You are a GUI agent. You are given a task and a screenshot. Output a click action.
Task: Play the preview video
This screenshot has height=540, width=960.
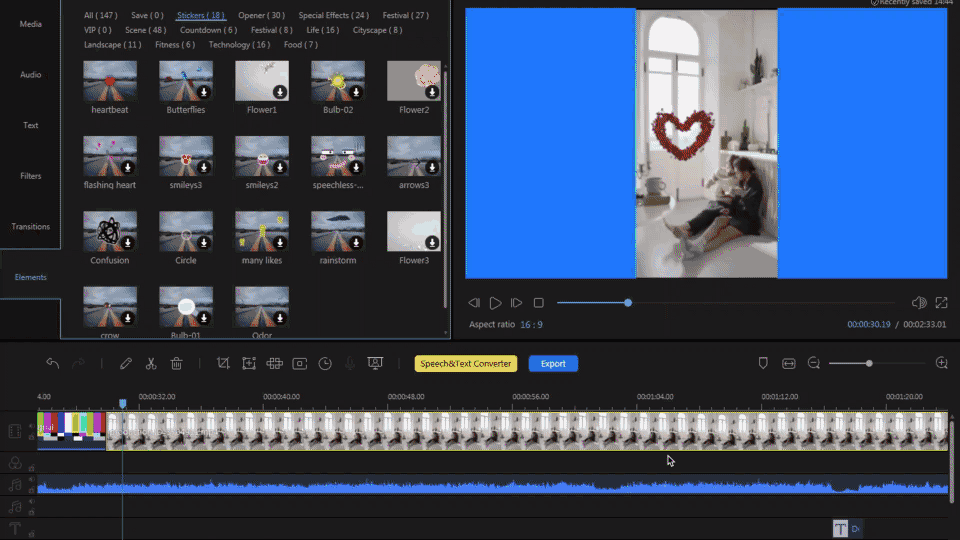click(495, 302)
